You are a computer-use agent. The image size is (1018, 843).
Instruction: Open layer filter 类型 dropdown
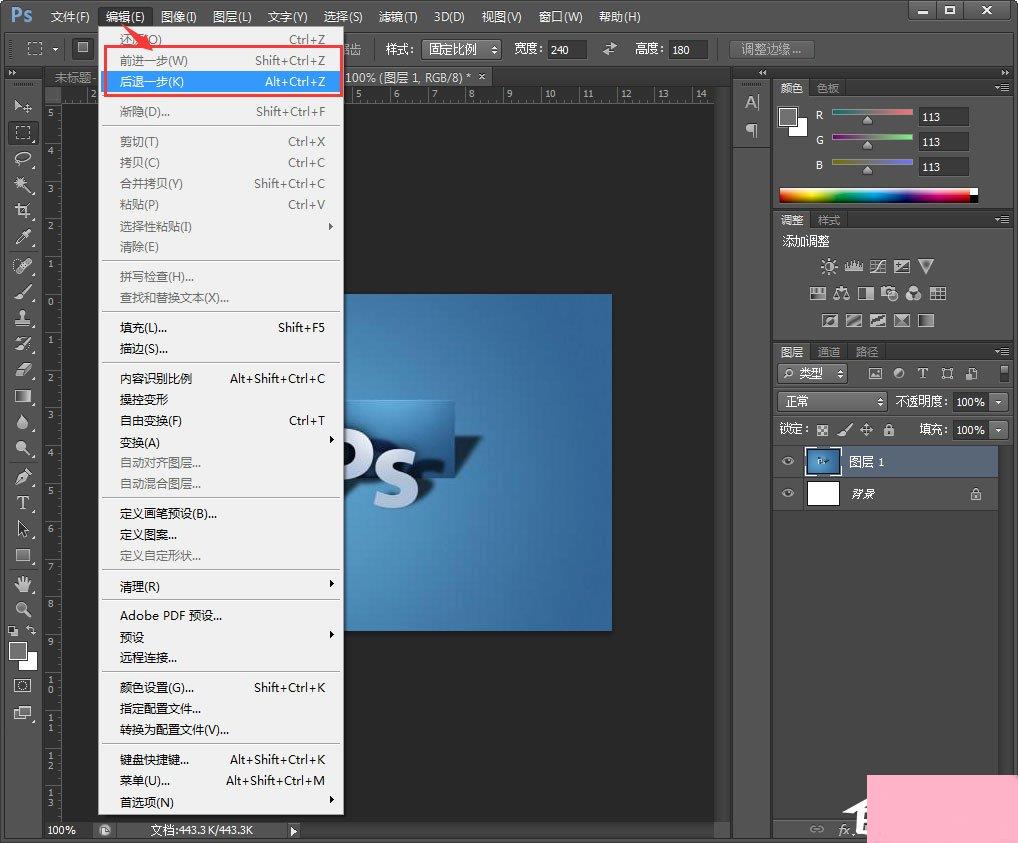(812, 373)
